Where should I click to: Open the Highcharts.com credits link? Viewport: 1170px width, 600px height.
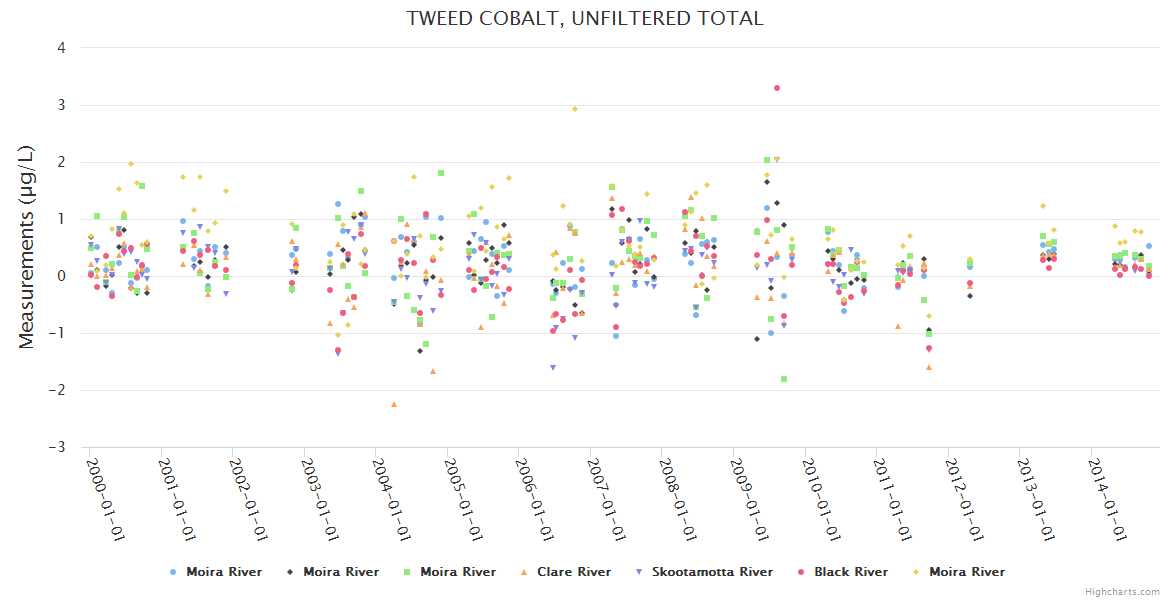1122,592
